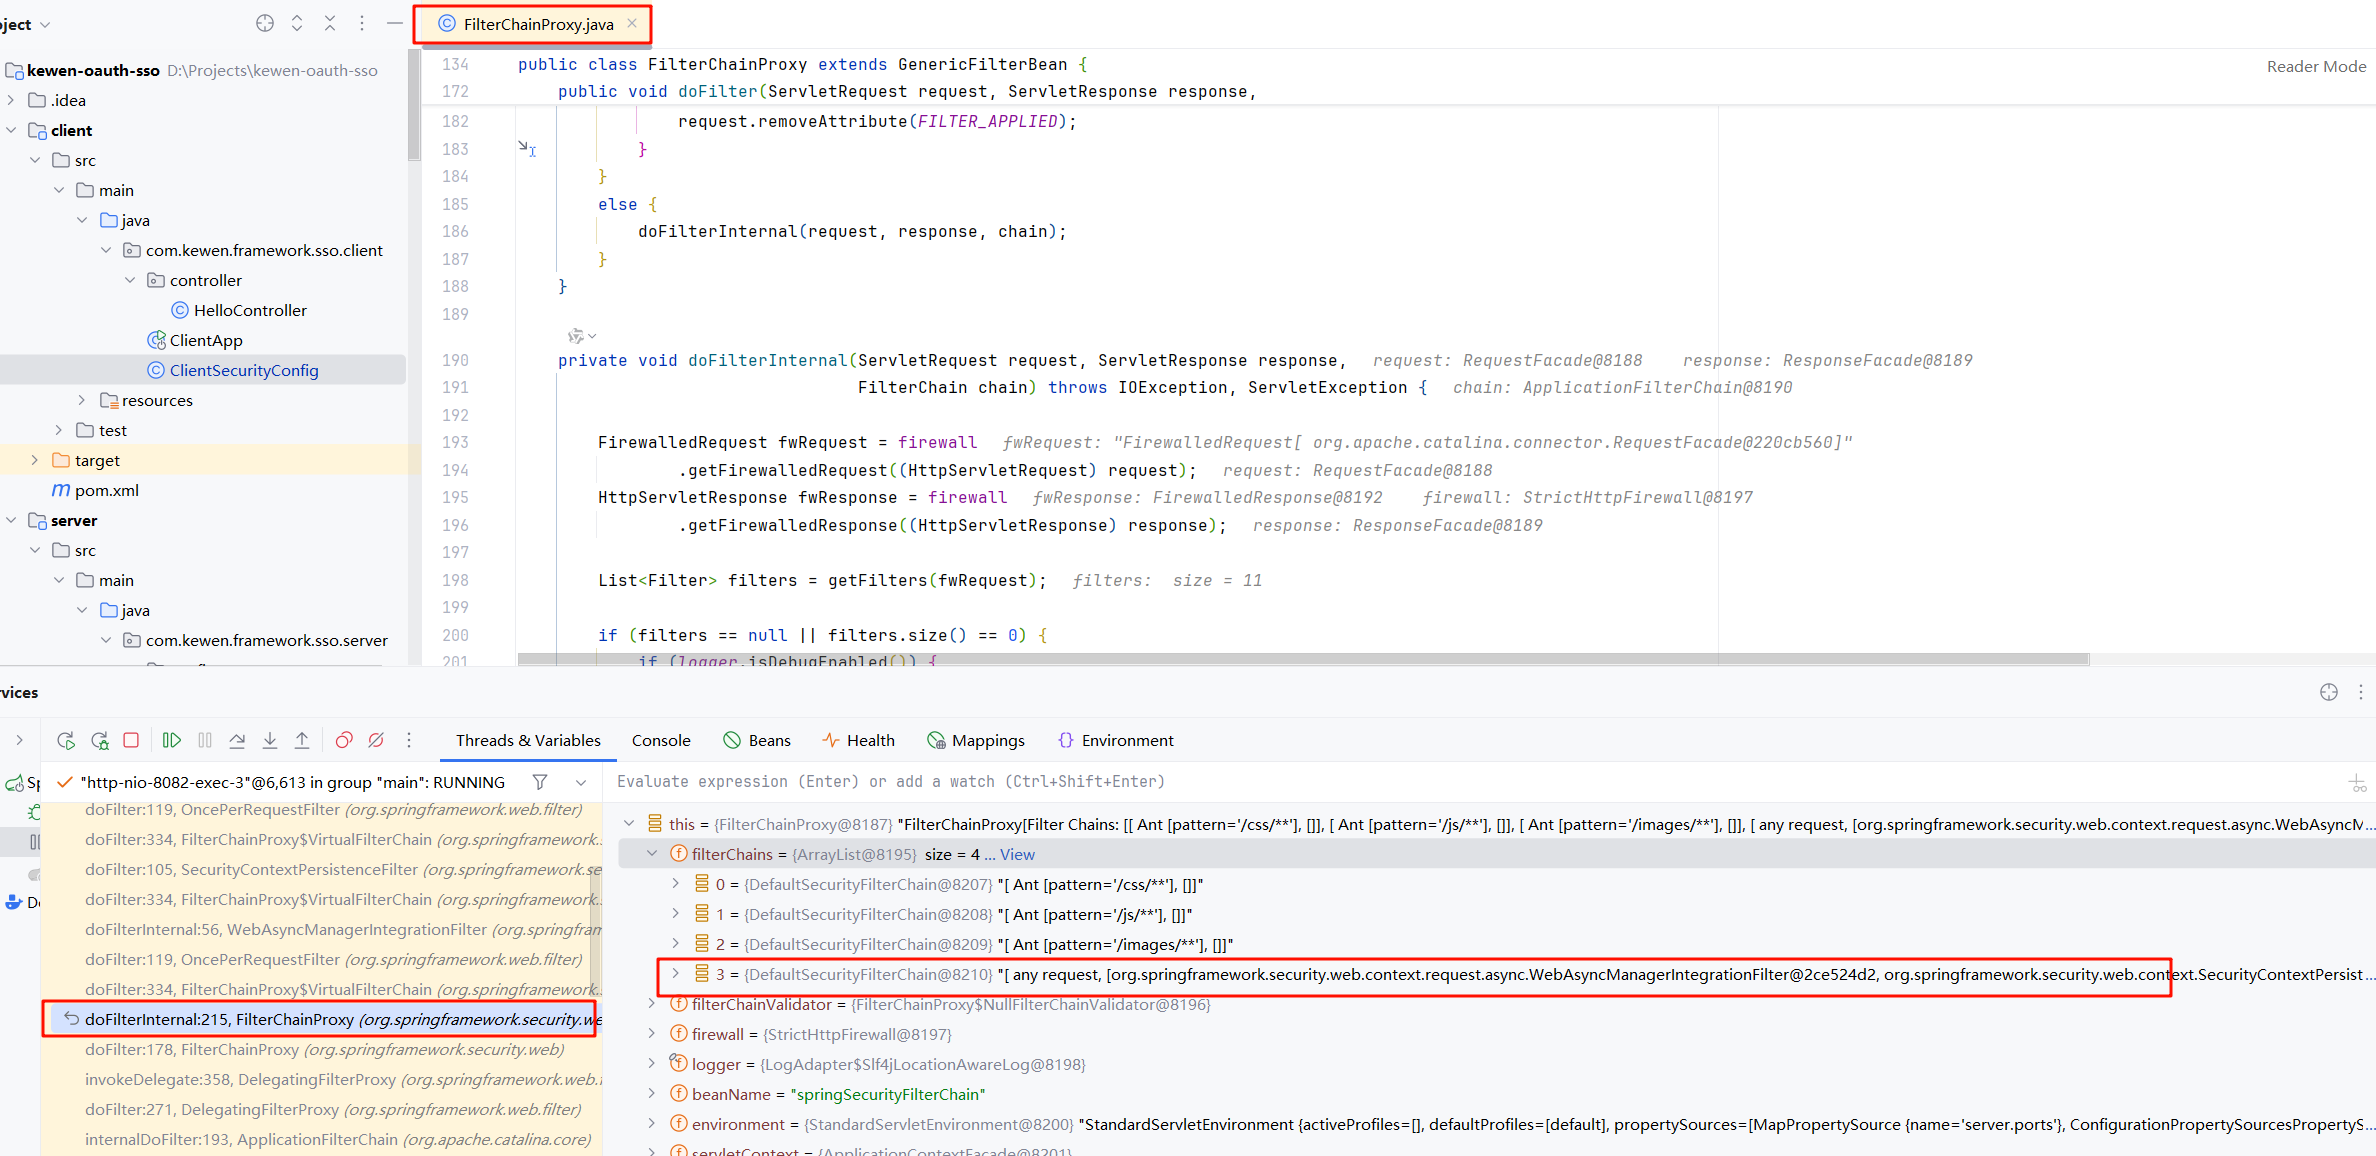Image resolution: width=2376 pixels, height=1156 pixels.
Task: Collapse the 'this' variable node
Action: [x=629, y=824]
